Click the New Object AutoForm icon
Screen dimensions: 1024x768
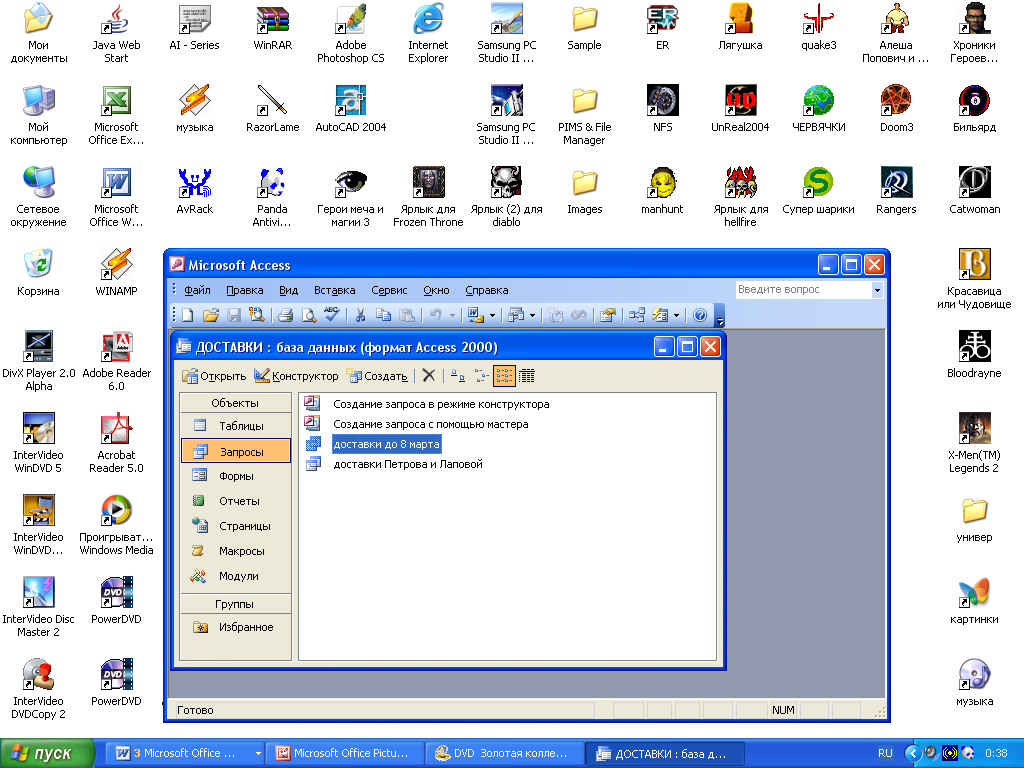(660, 315)
